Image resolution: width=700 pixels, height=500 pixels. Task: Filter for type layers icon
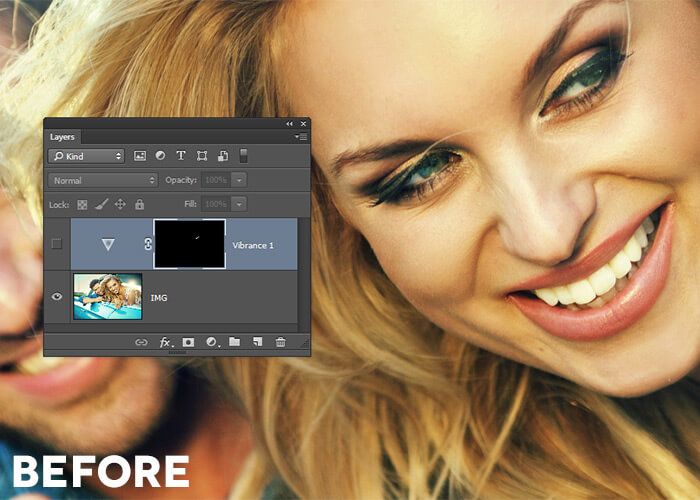181,156
